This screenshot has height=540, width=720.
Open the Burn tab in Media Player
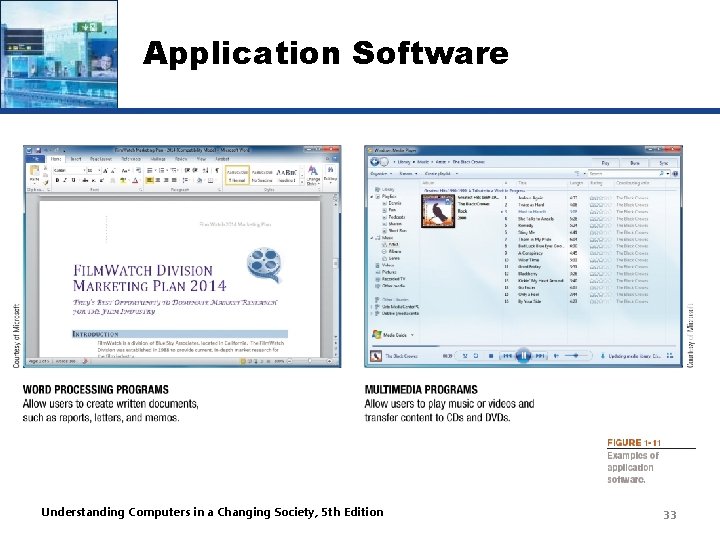click(x=635, y=163)
